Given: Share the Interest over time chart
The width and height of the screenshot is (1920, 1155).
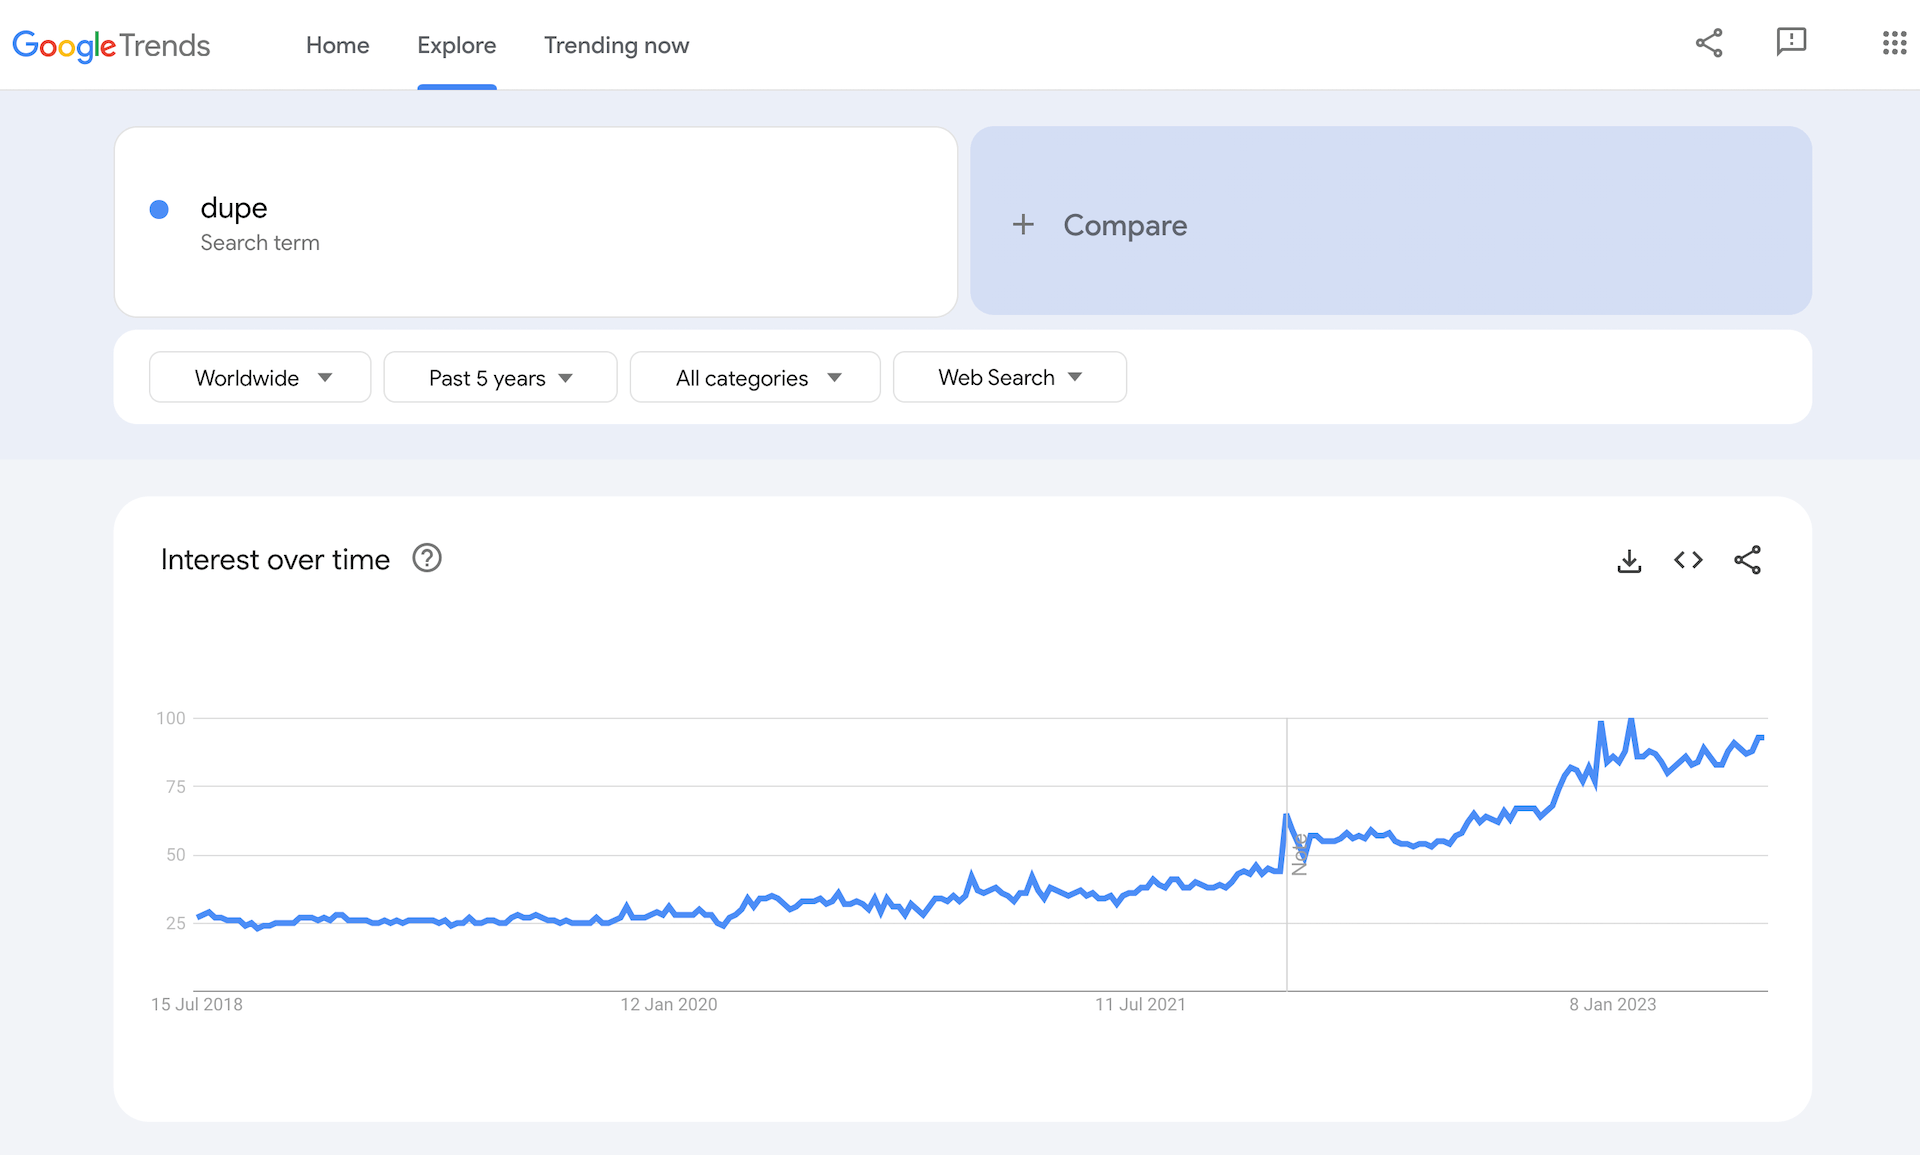Looking at the screenshot, I should pos(1747,560).
